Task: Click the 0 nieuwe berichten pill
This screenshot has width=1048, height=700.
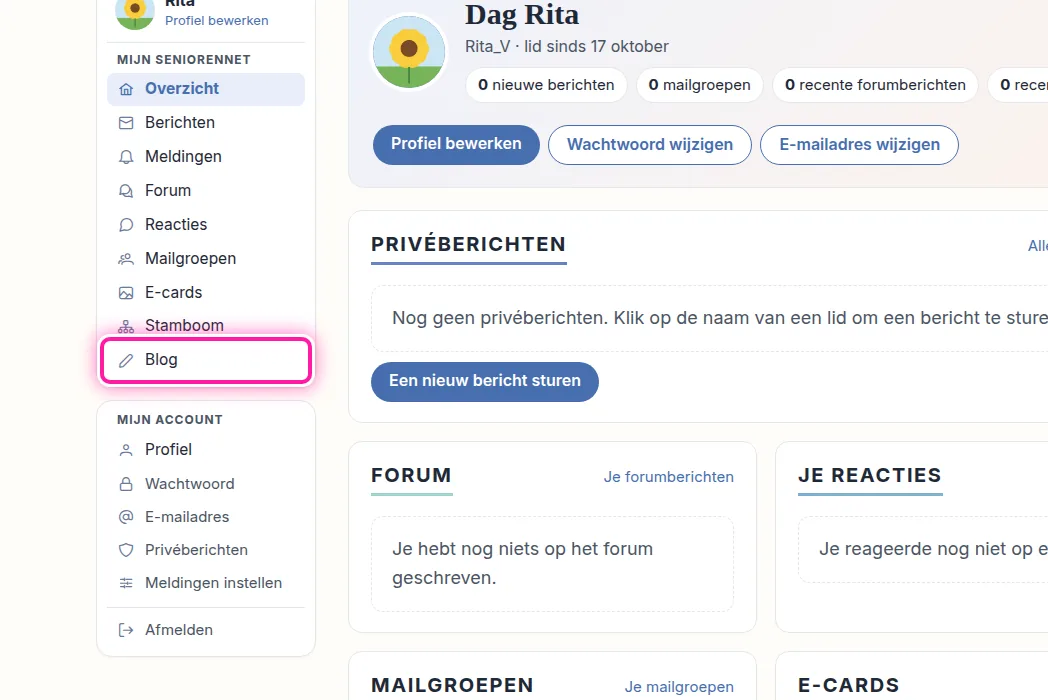Action: (x=546, y=85)
